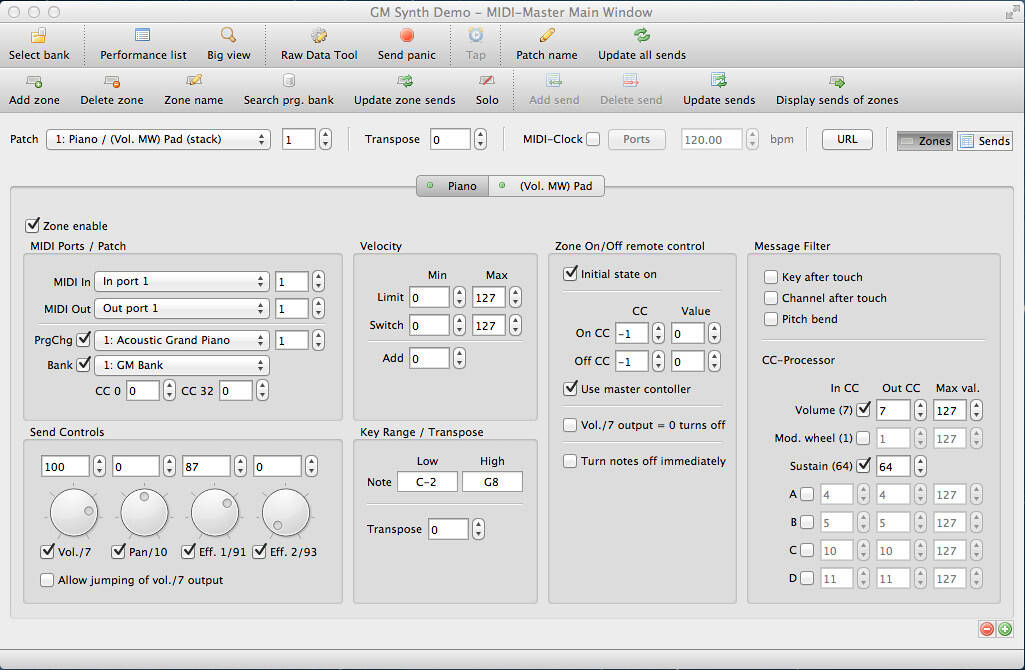The width and height of the screenshot is (1025, 670).
Task: Select the Piano zone tab
Action: (x=452, y=186)
